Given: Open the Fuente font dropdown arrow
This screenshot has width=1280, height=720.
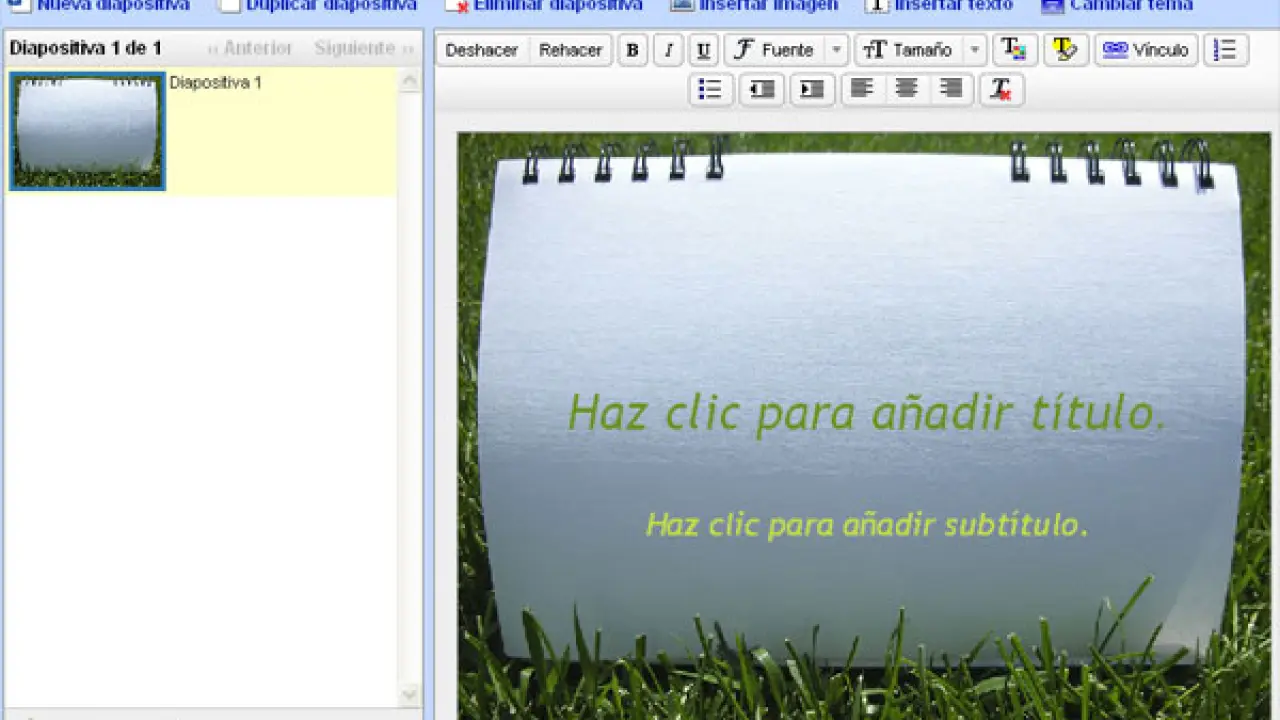Looking at the screenshot, I should (x=837, y=50).
